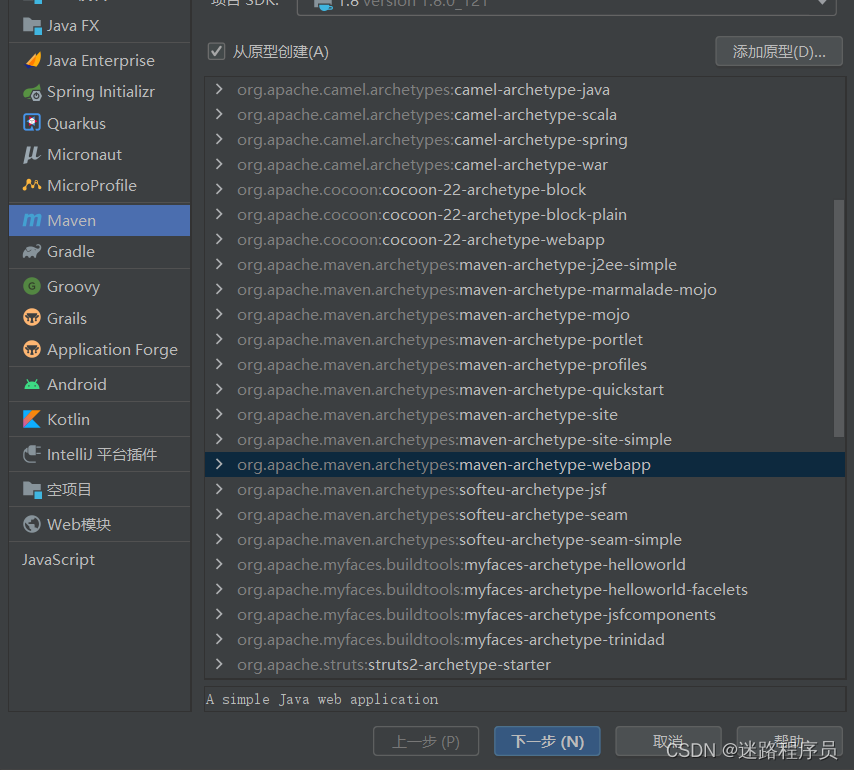Click the Web模块 globe icon

pos(32,524)
